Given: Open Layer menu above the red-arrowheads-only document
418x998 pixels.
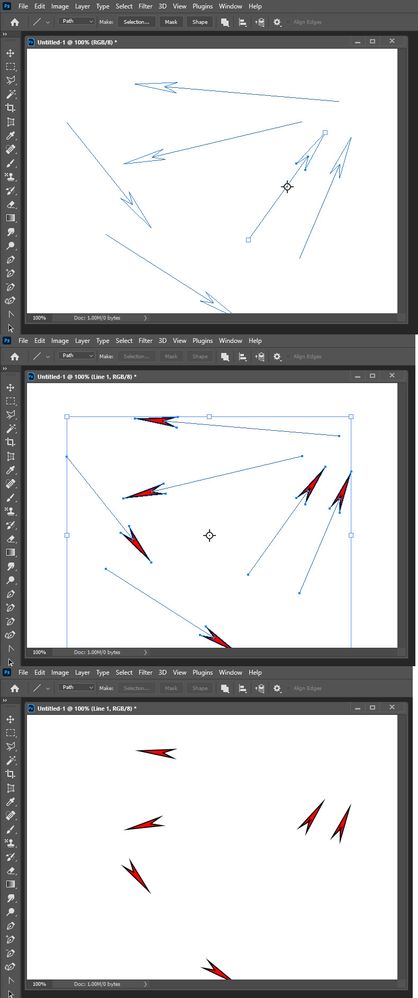Looking at the screenshot, I should [x=82, y=672].
